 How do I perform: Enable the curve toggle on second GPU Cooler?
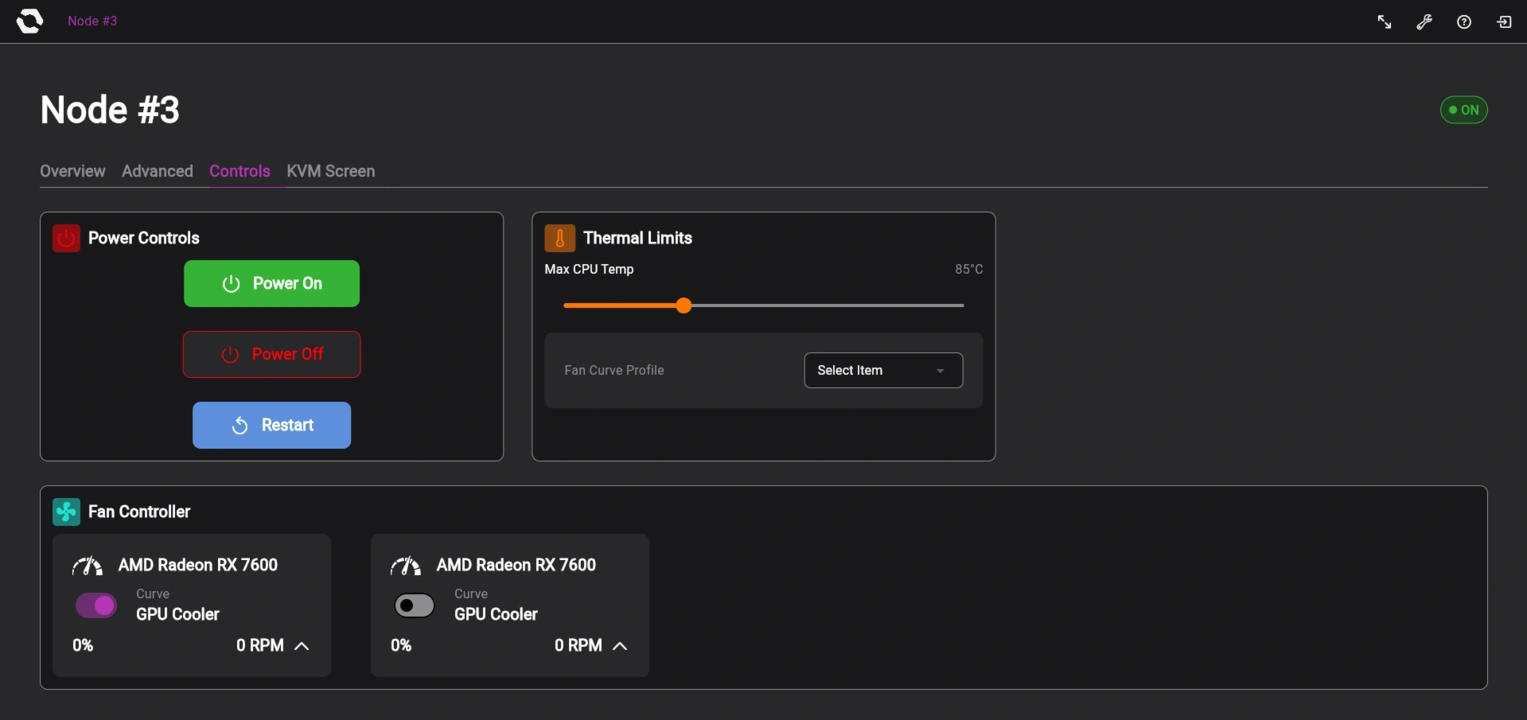[413, 605]
